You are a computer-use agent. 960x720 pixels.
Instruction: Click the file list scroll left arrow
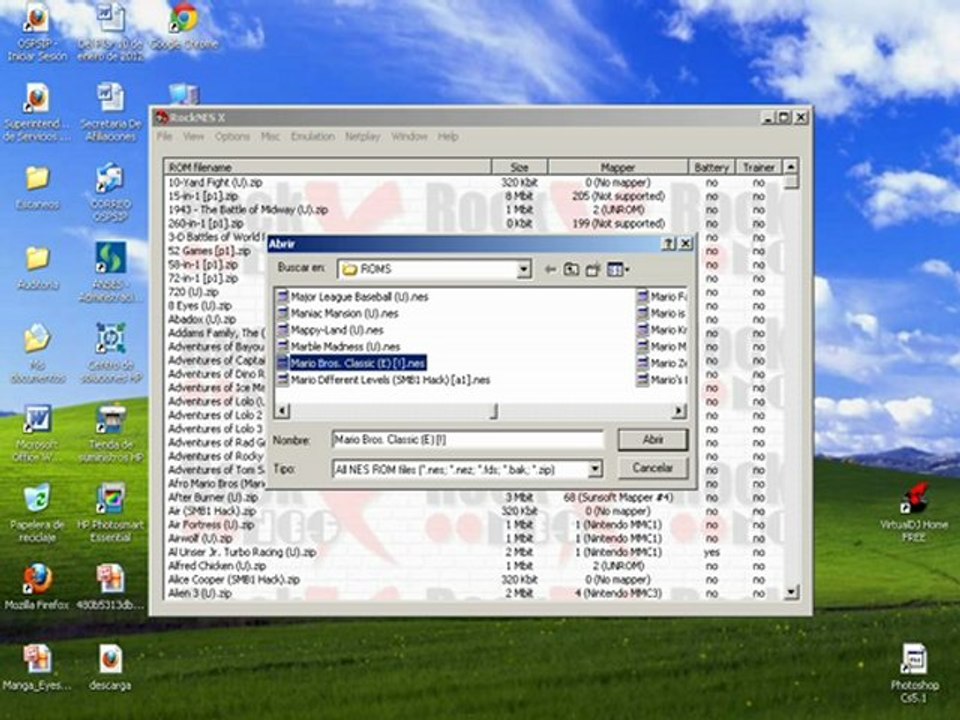282,411
